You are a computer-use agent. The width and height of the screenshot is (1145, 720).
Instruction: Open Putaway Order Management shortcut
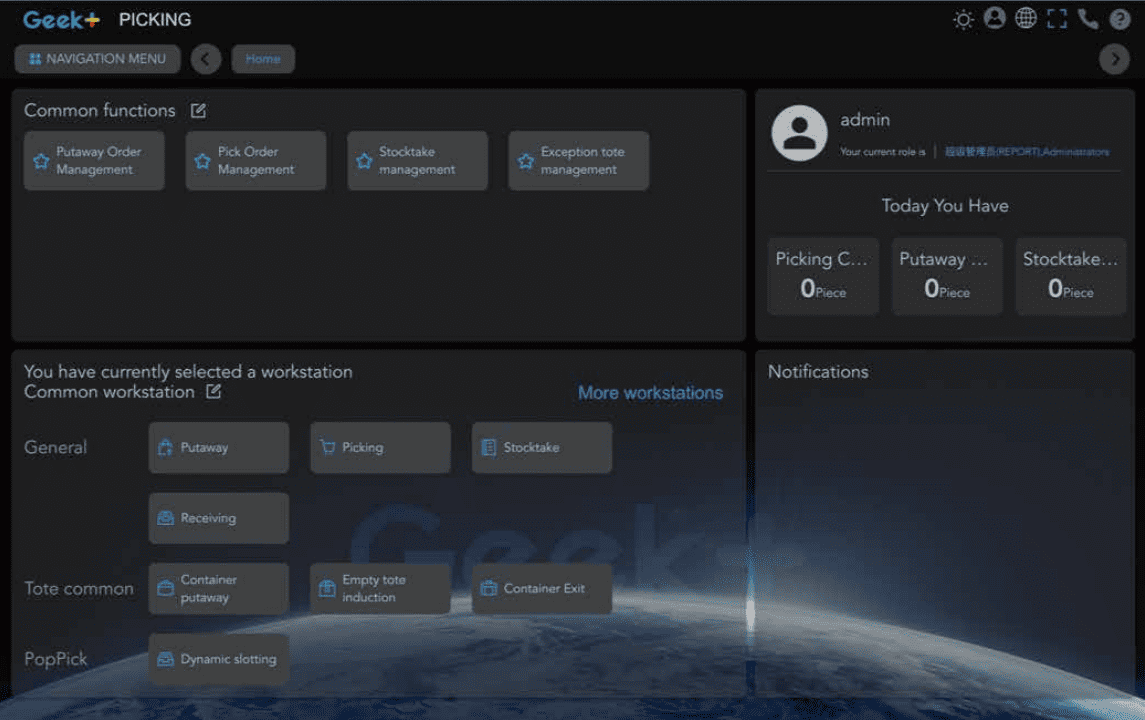tap(94, 161)
